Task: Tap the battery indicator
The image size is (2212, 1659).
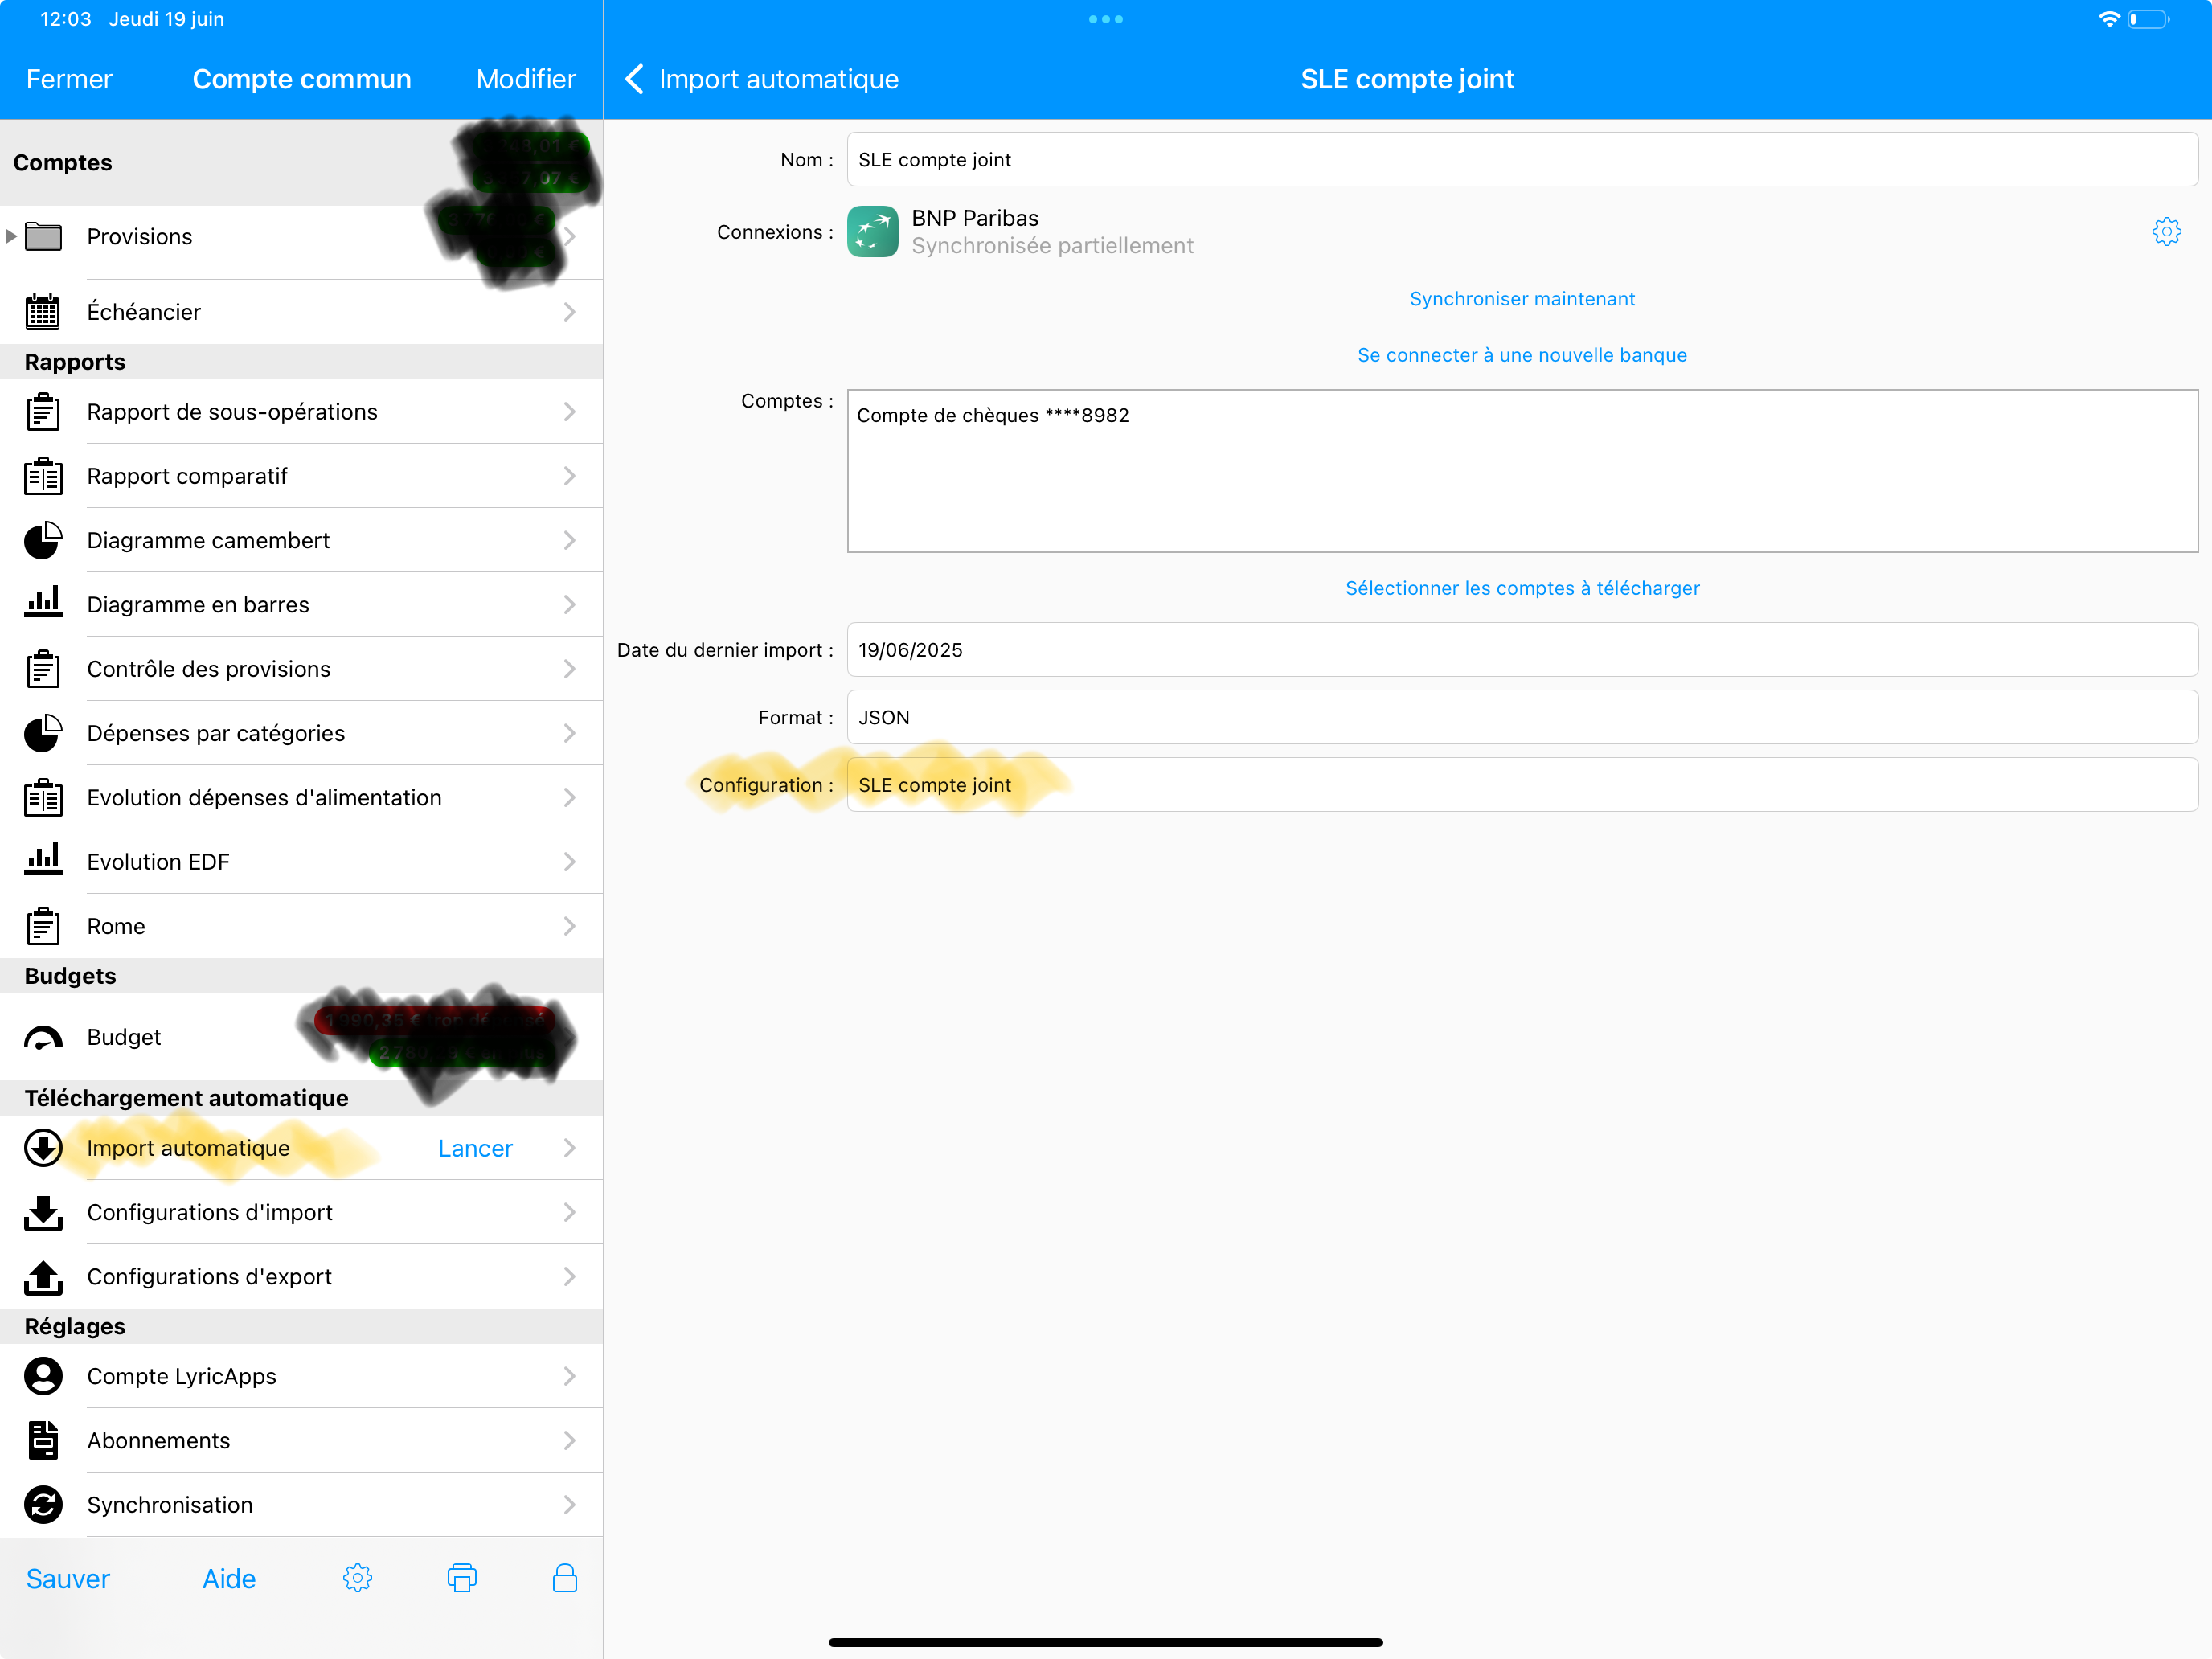Action: pos(2148,19)
